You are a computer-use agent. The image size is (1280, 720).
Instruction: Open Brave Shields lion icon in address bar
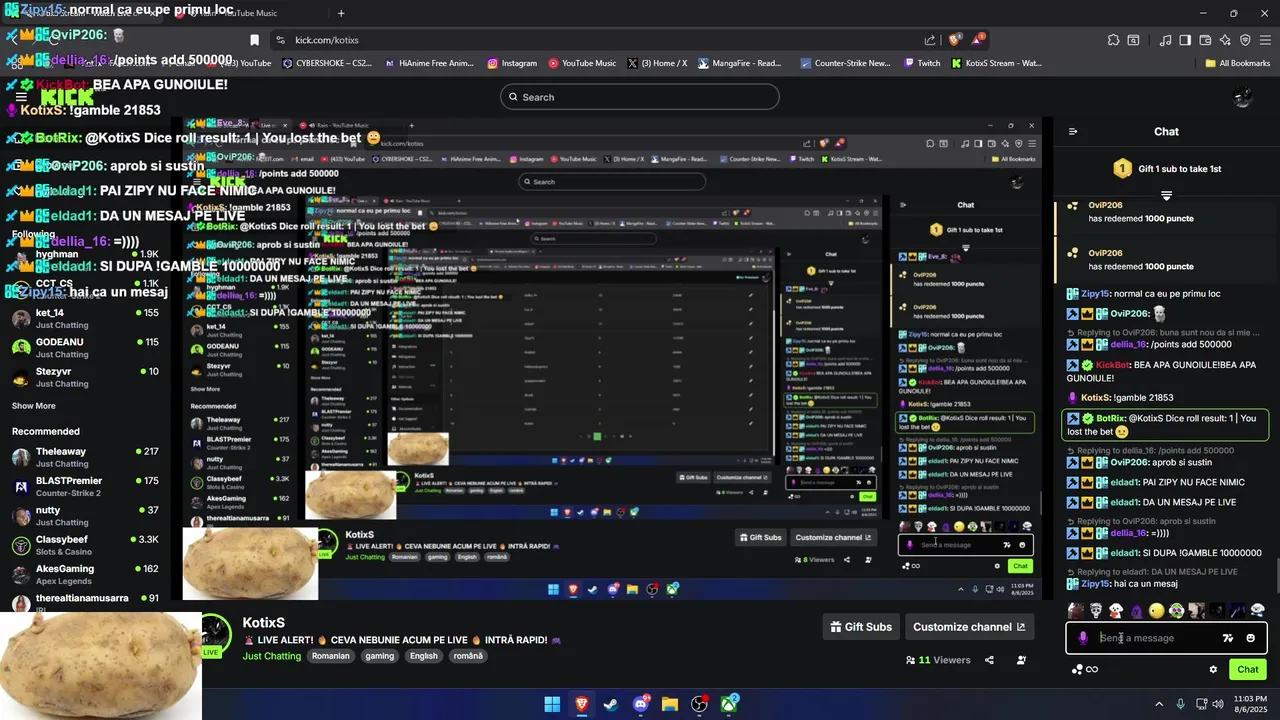tap(955, 40)
